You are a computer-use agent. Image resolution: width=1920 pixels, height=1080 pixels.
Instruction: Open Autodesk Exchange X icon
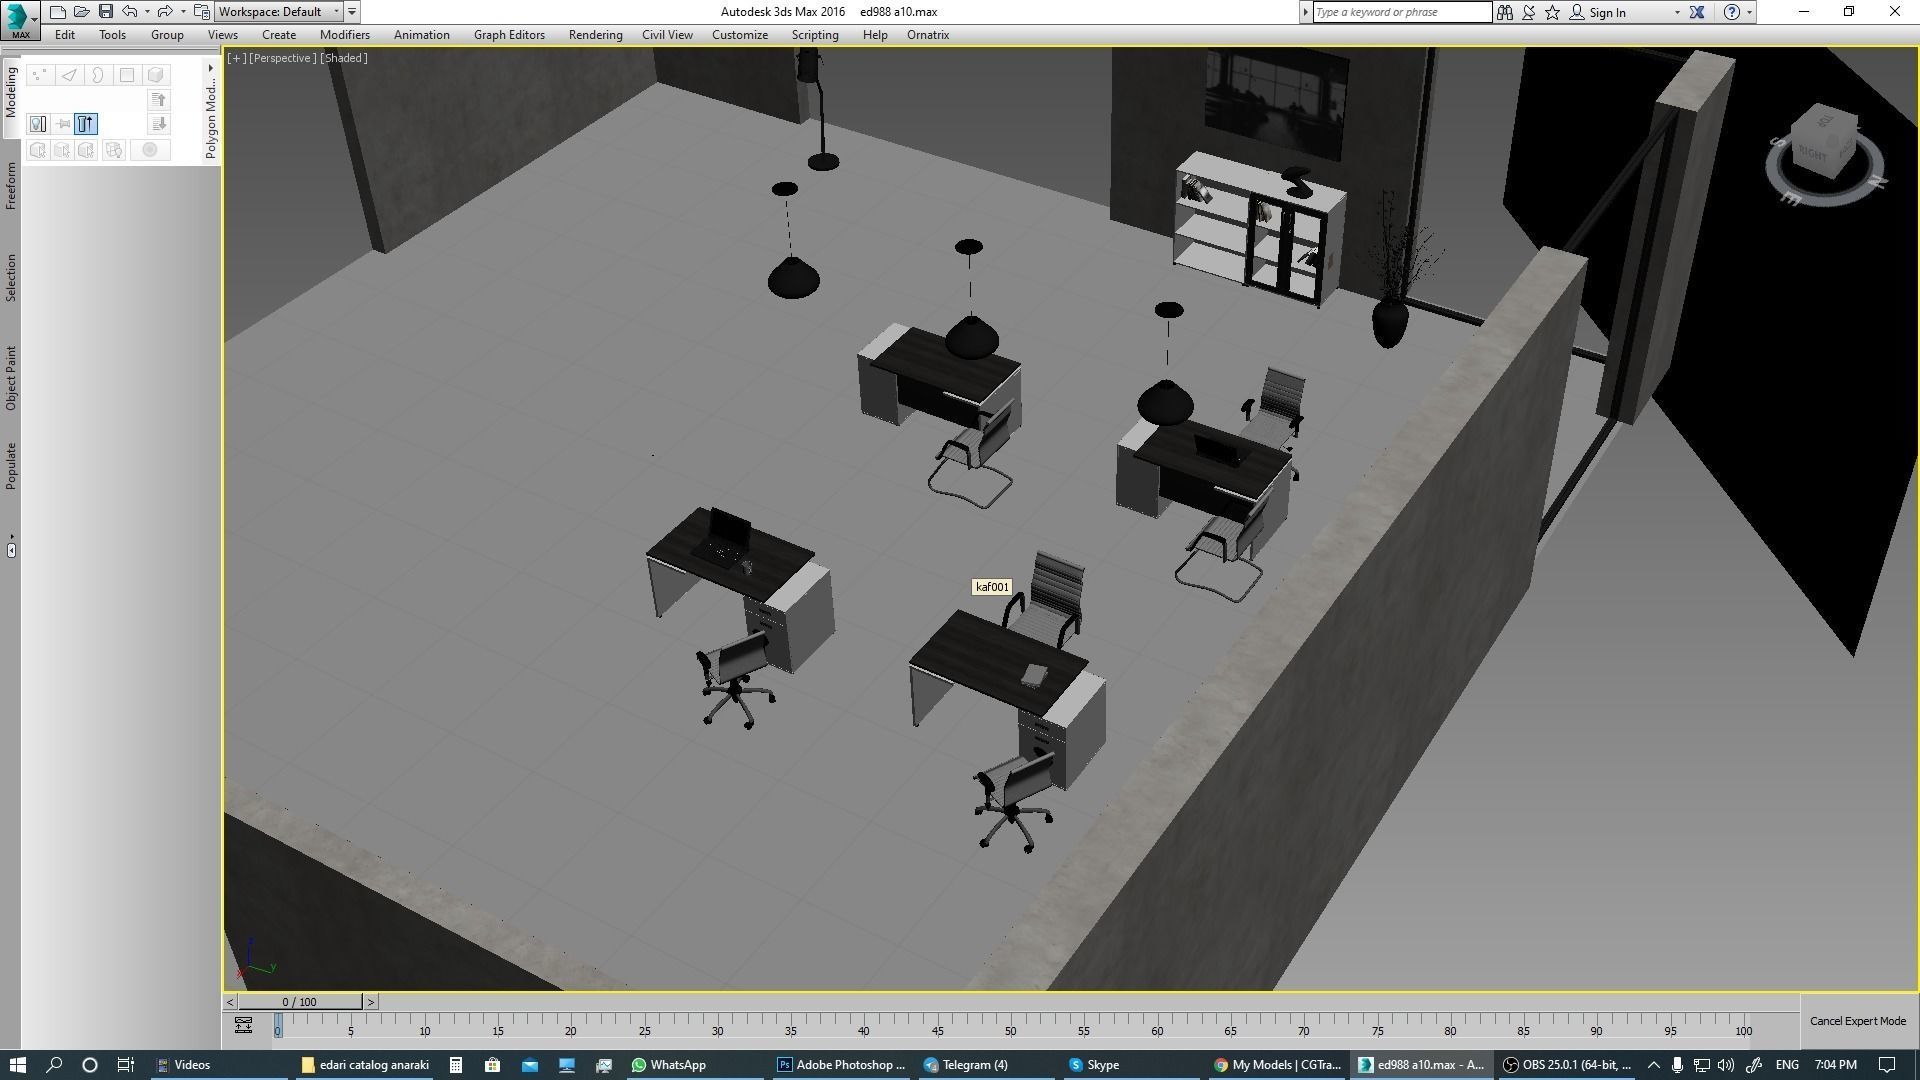pyautogui.click(x=1697, y=12)
